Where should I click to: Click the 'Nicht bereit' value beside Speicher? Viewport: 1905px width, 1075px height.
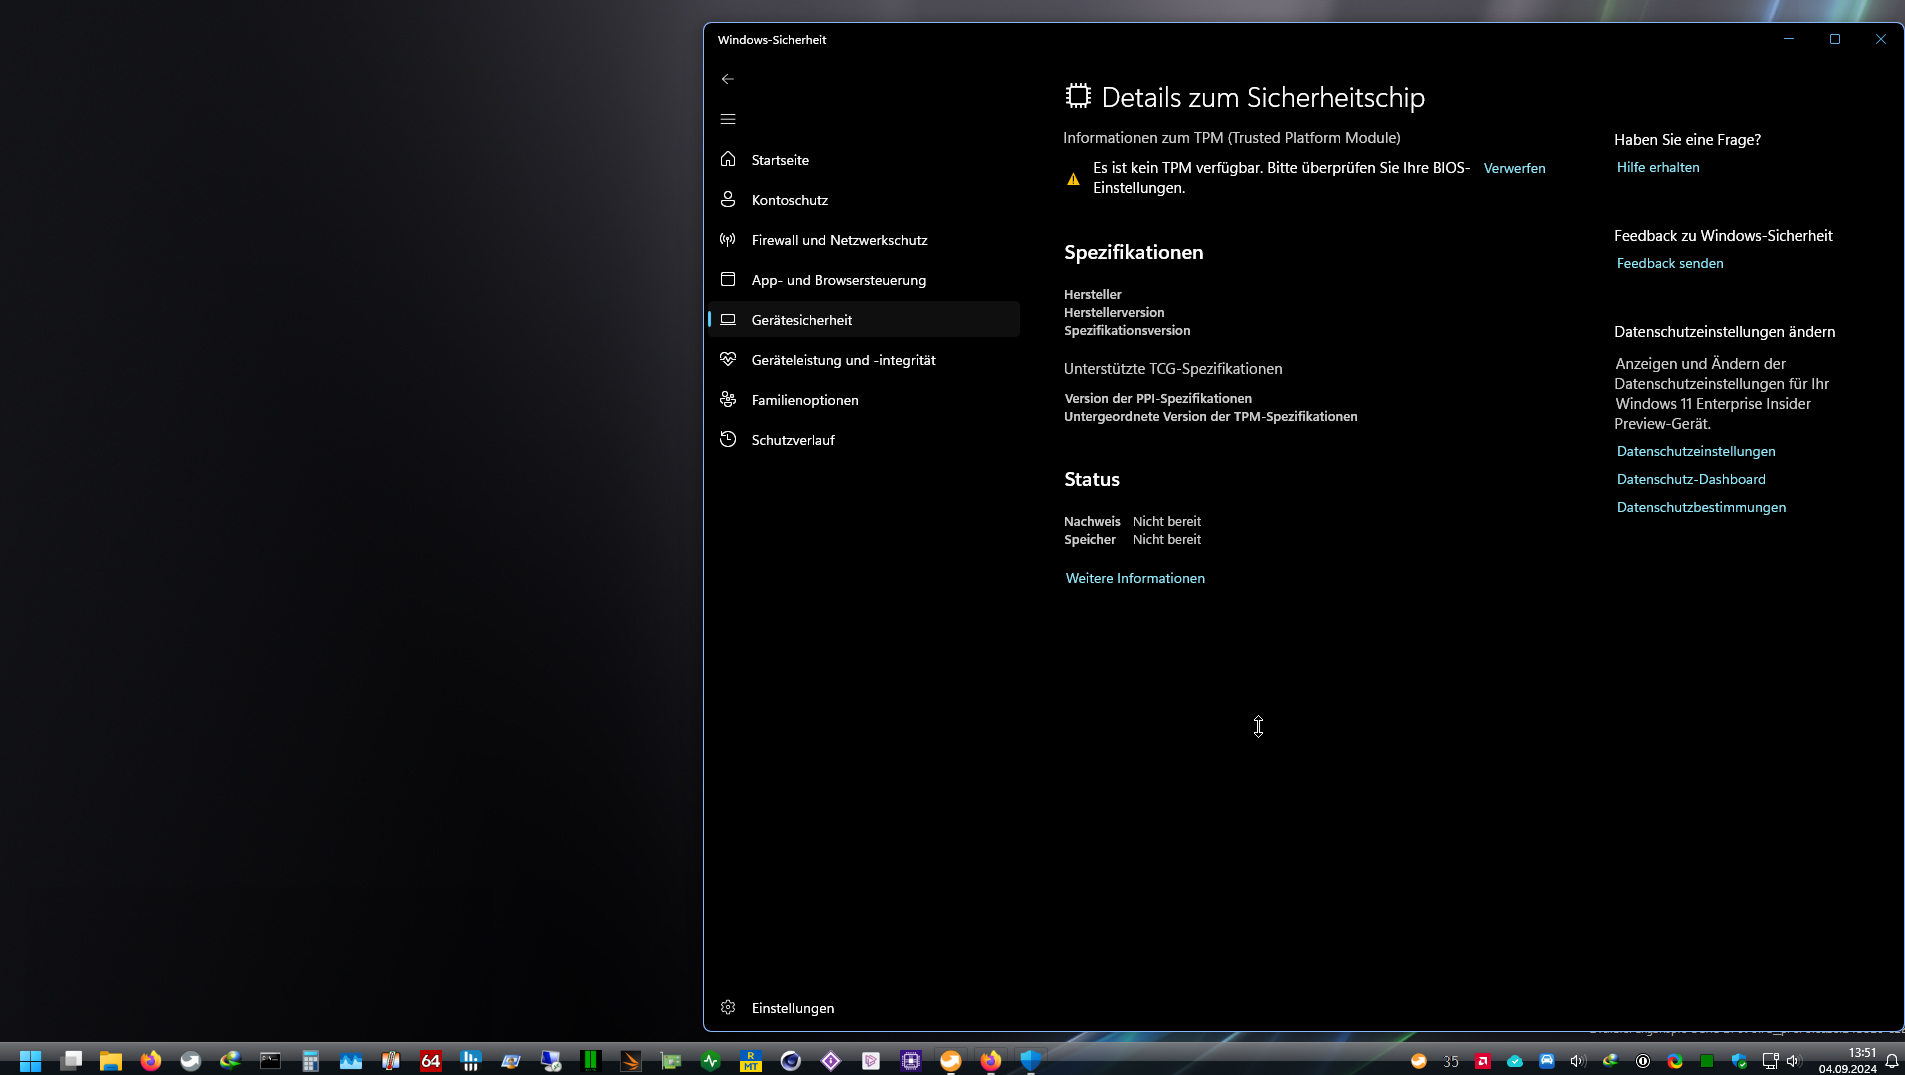tap(1167, 539)
